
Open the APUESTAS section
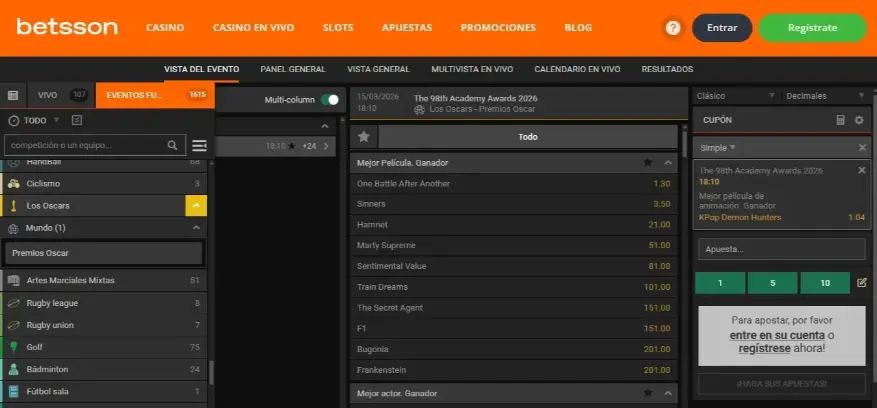pos(407,28)
